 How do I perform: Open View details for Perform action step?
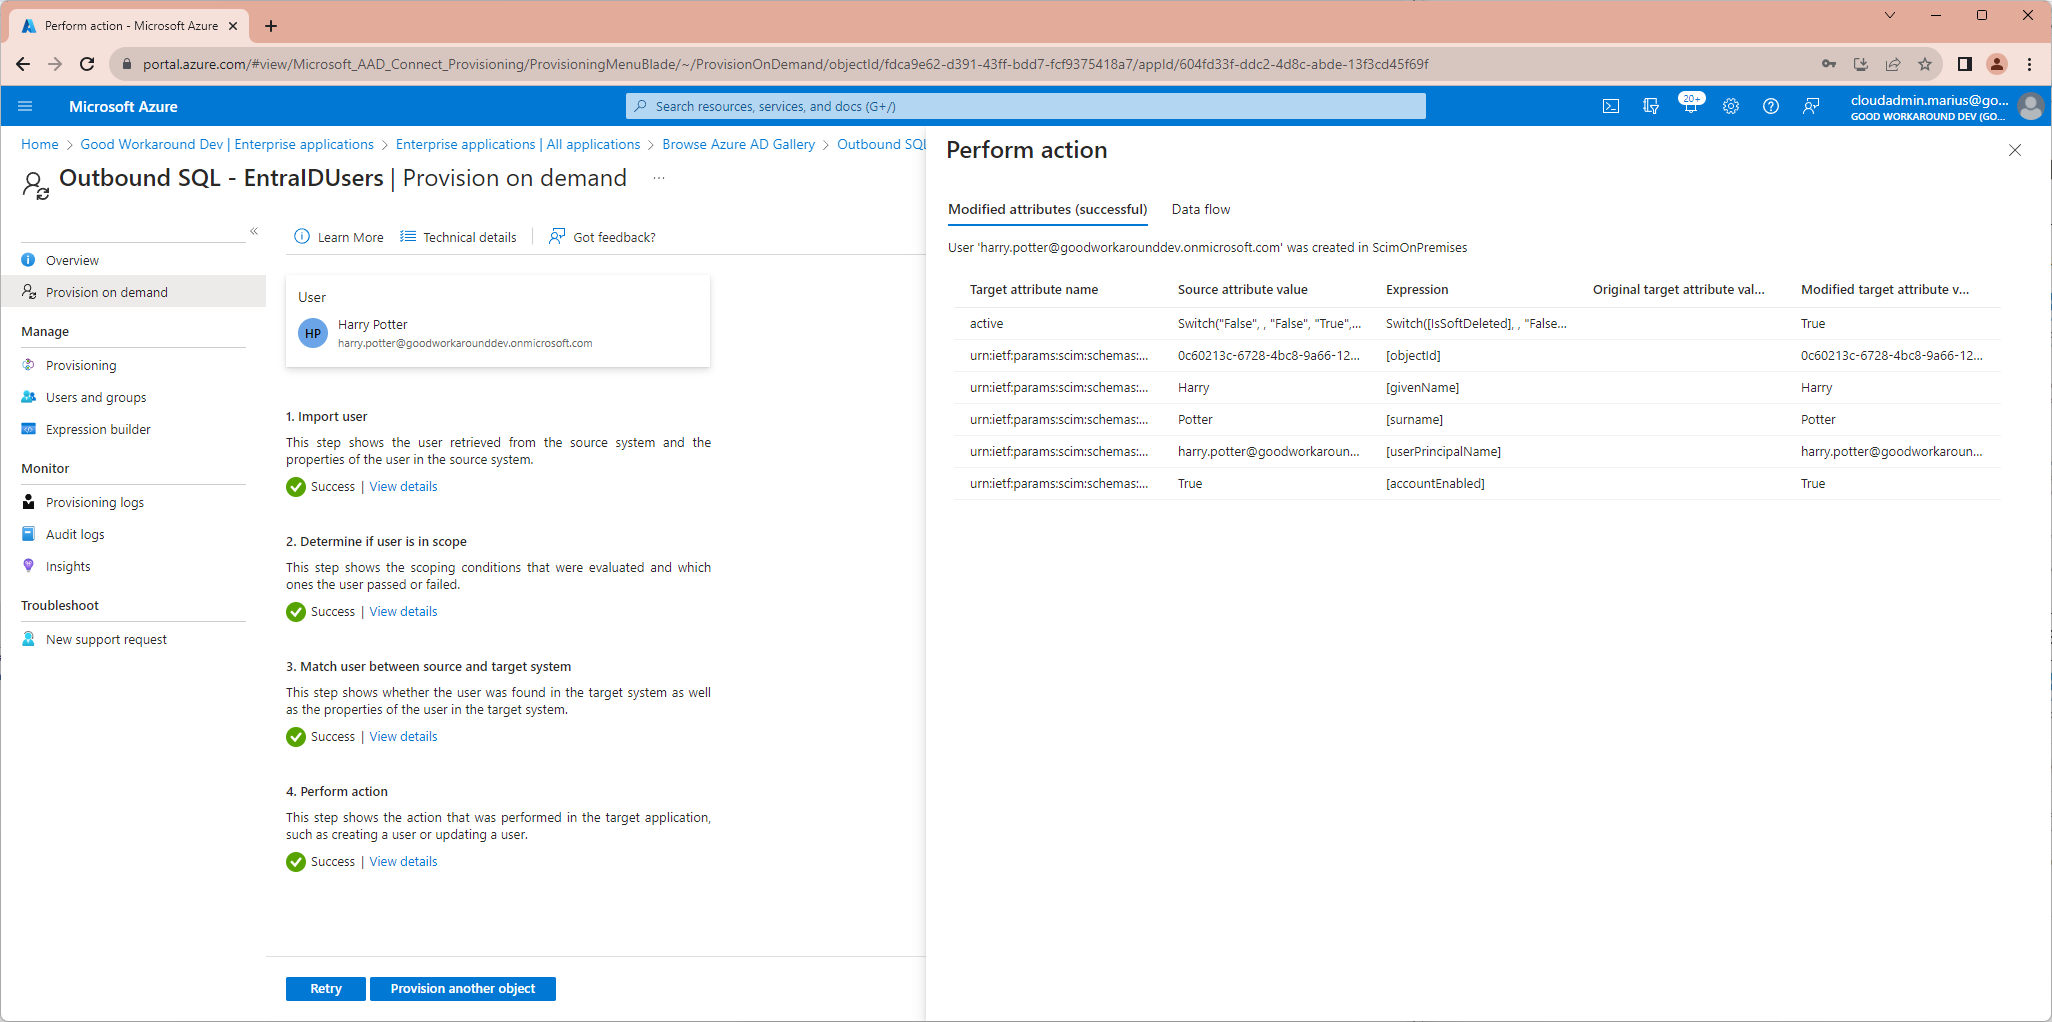point(403,861)
